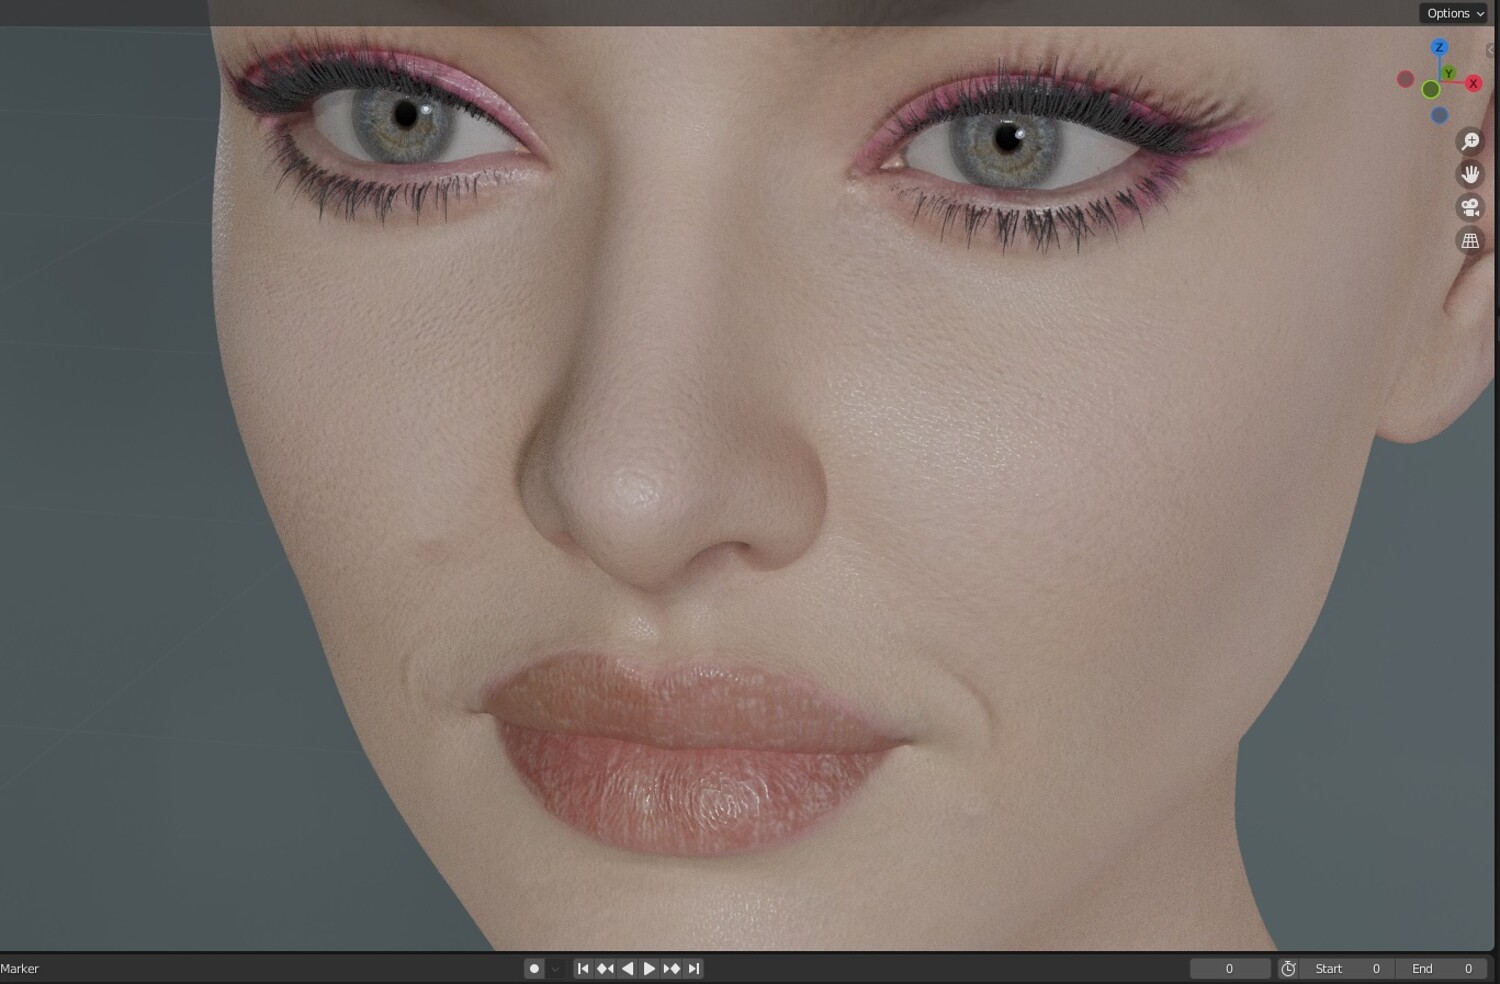Snap view to the blue Z axis
The image size is (1500, 984).
click(x=1439, y=47)
